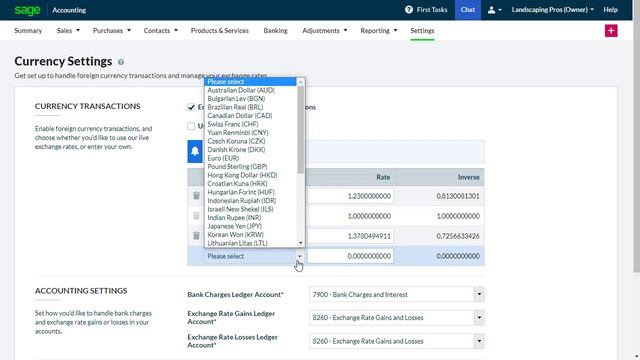Choose Swiss Franc (CHF) from list
This screenshot has width=640, height=360.
[250, 124]
